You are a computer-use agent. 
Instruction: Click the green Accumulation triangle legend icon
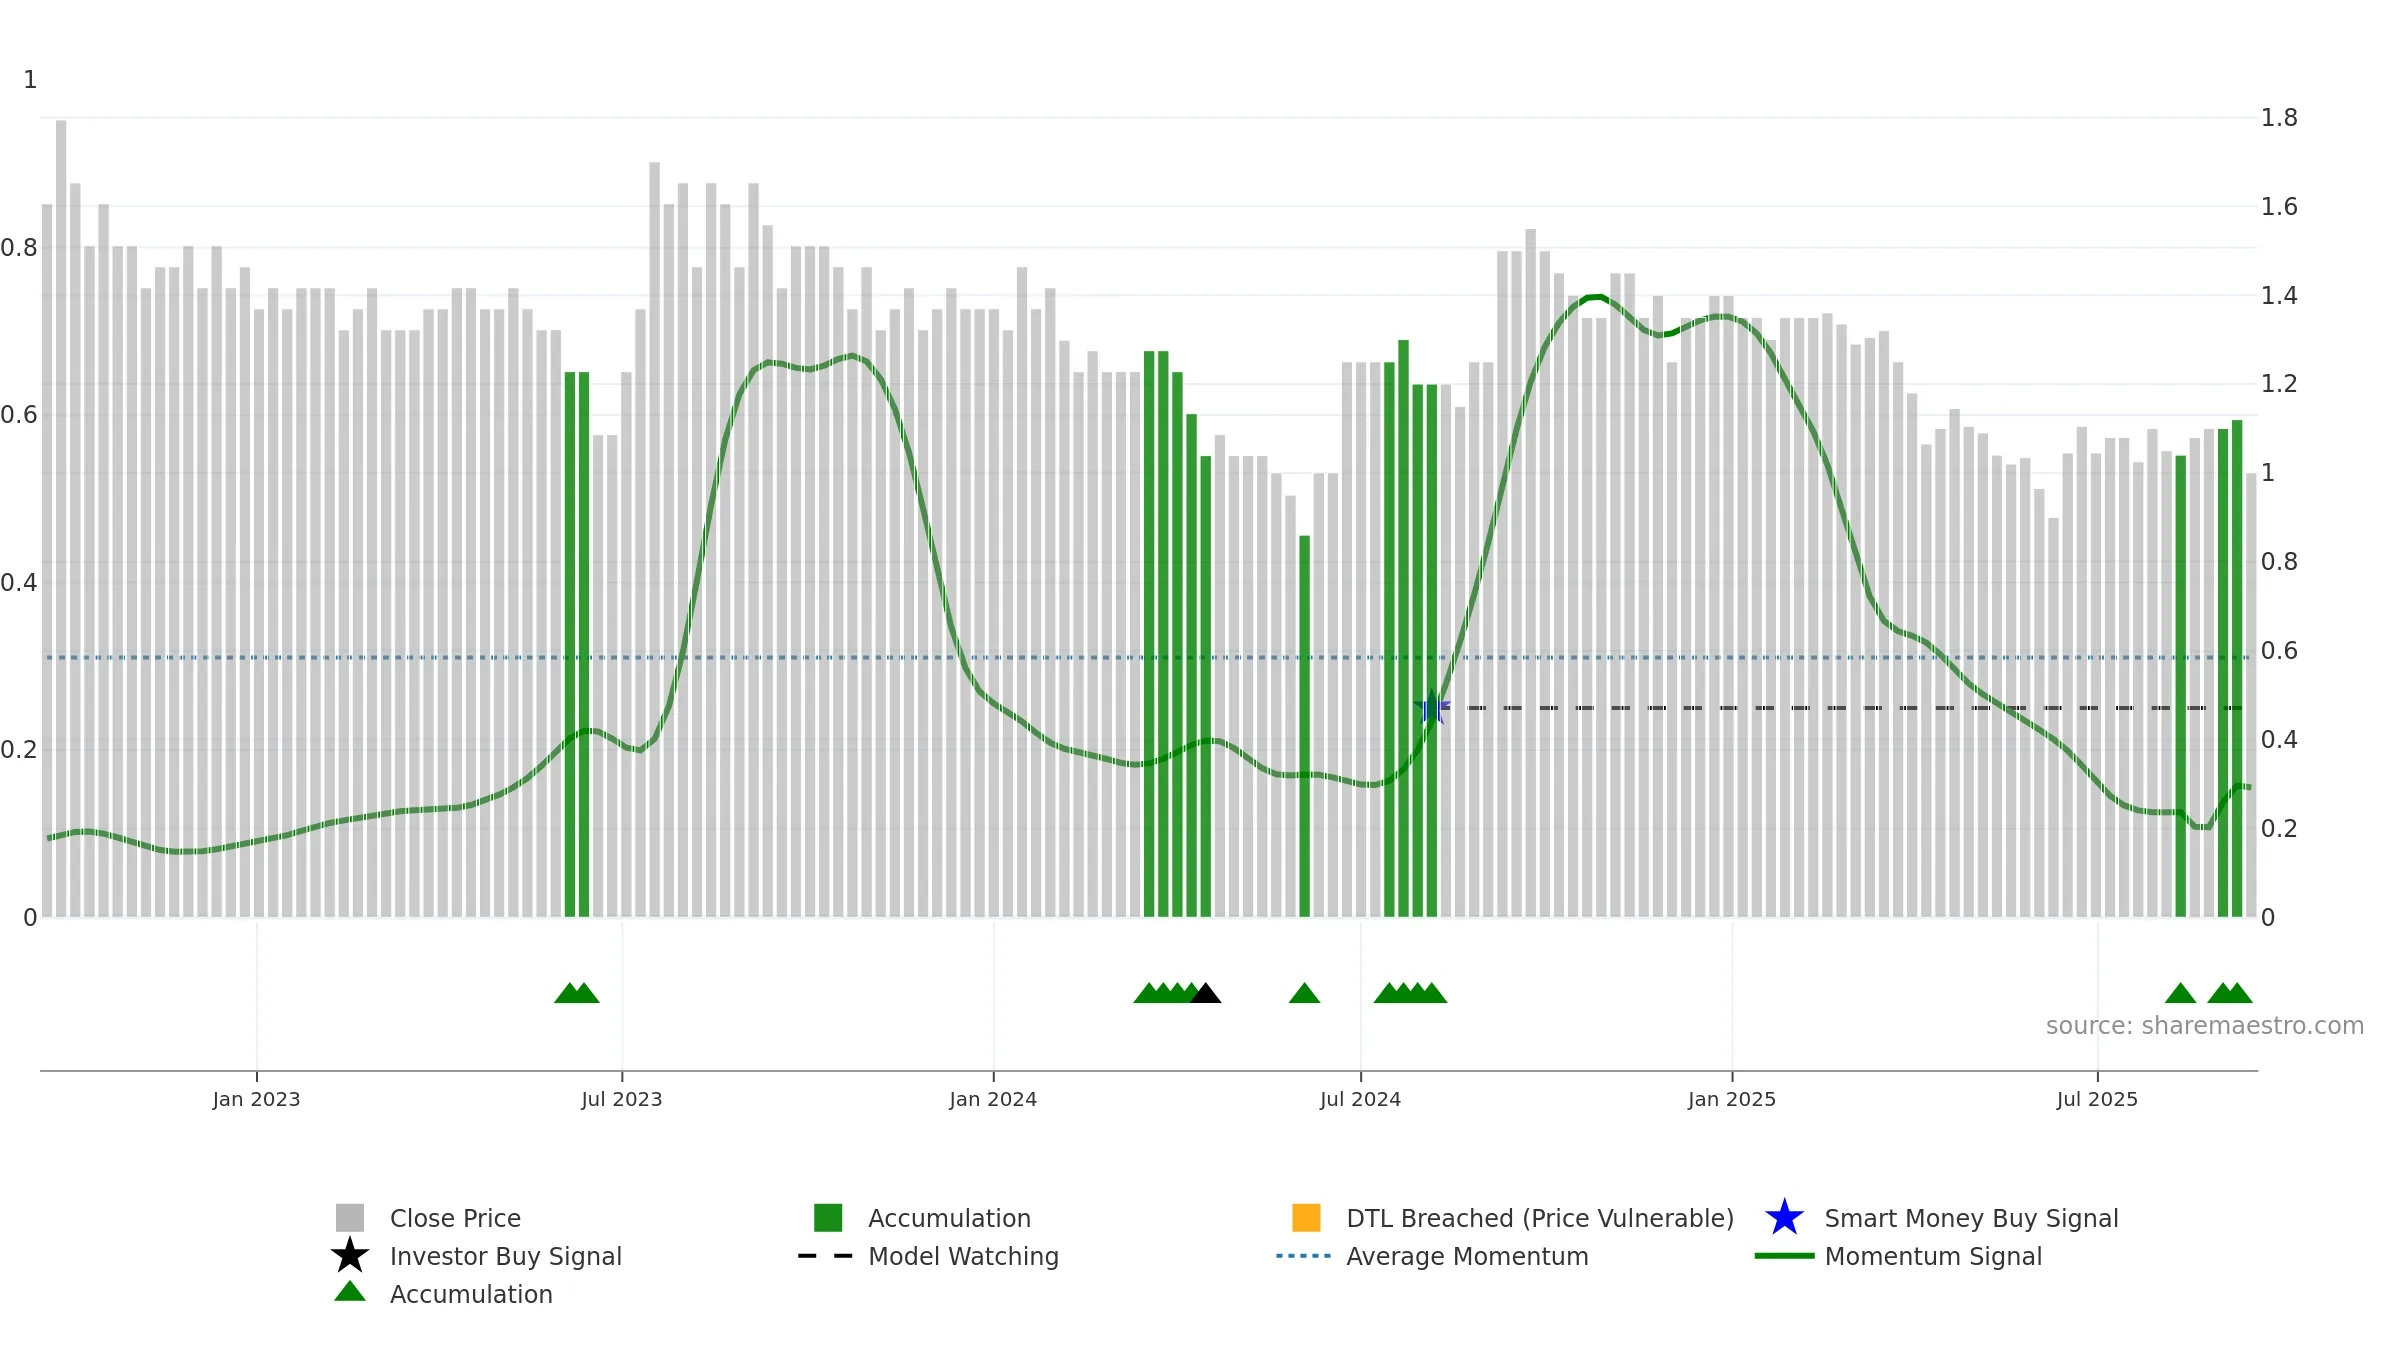click(350, 1292)
